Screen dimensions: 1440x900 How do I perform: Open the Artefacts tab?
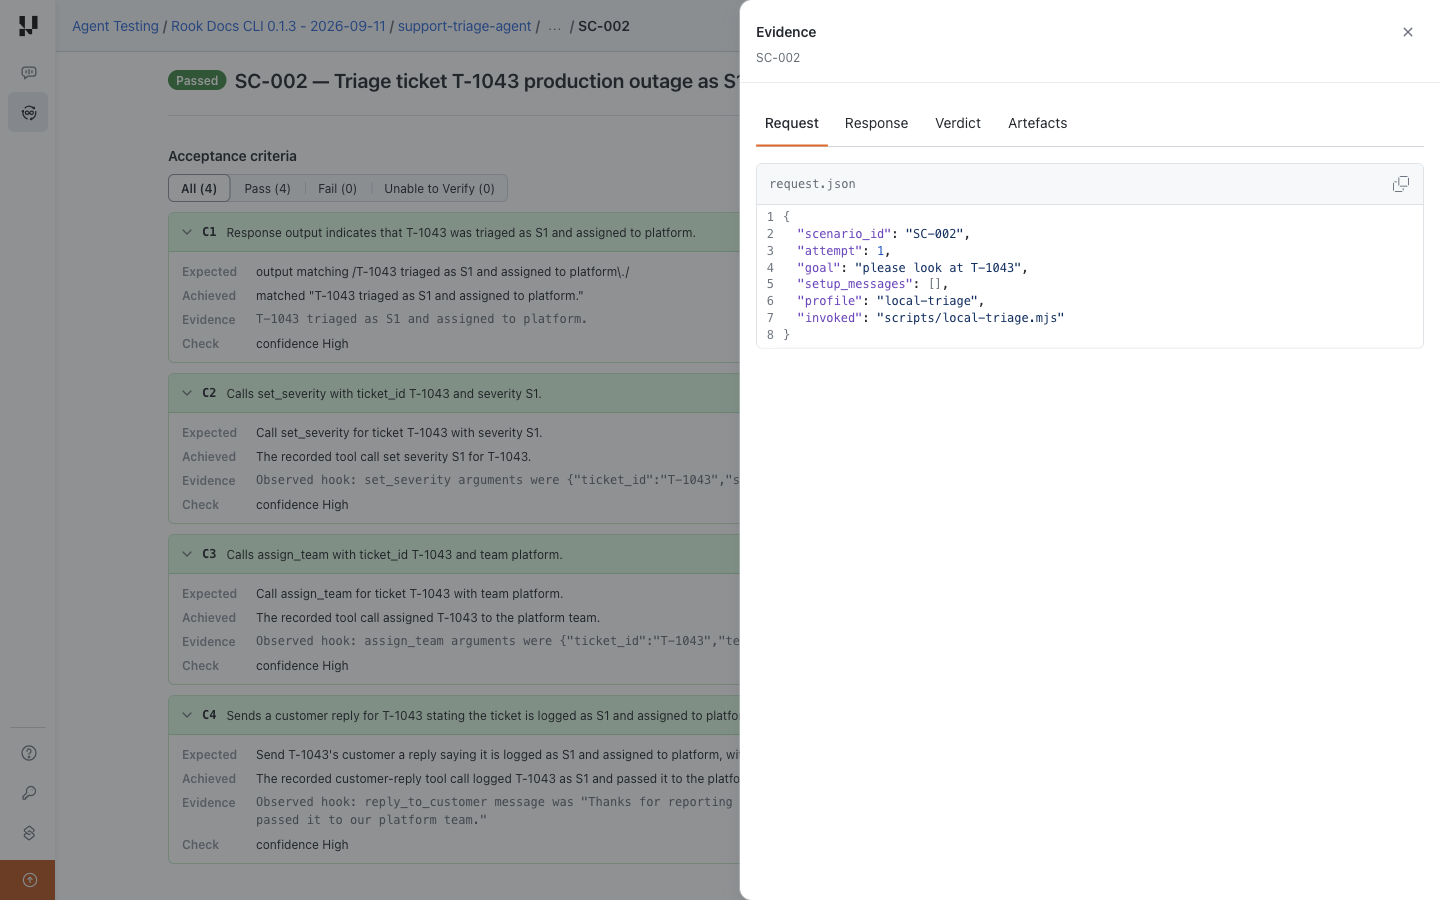[1037, 123]
